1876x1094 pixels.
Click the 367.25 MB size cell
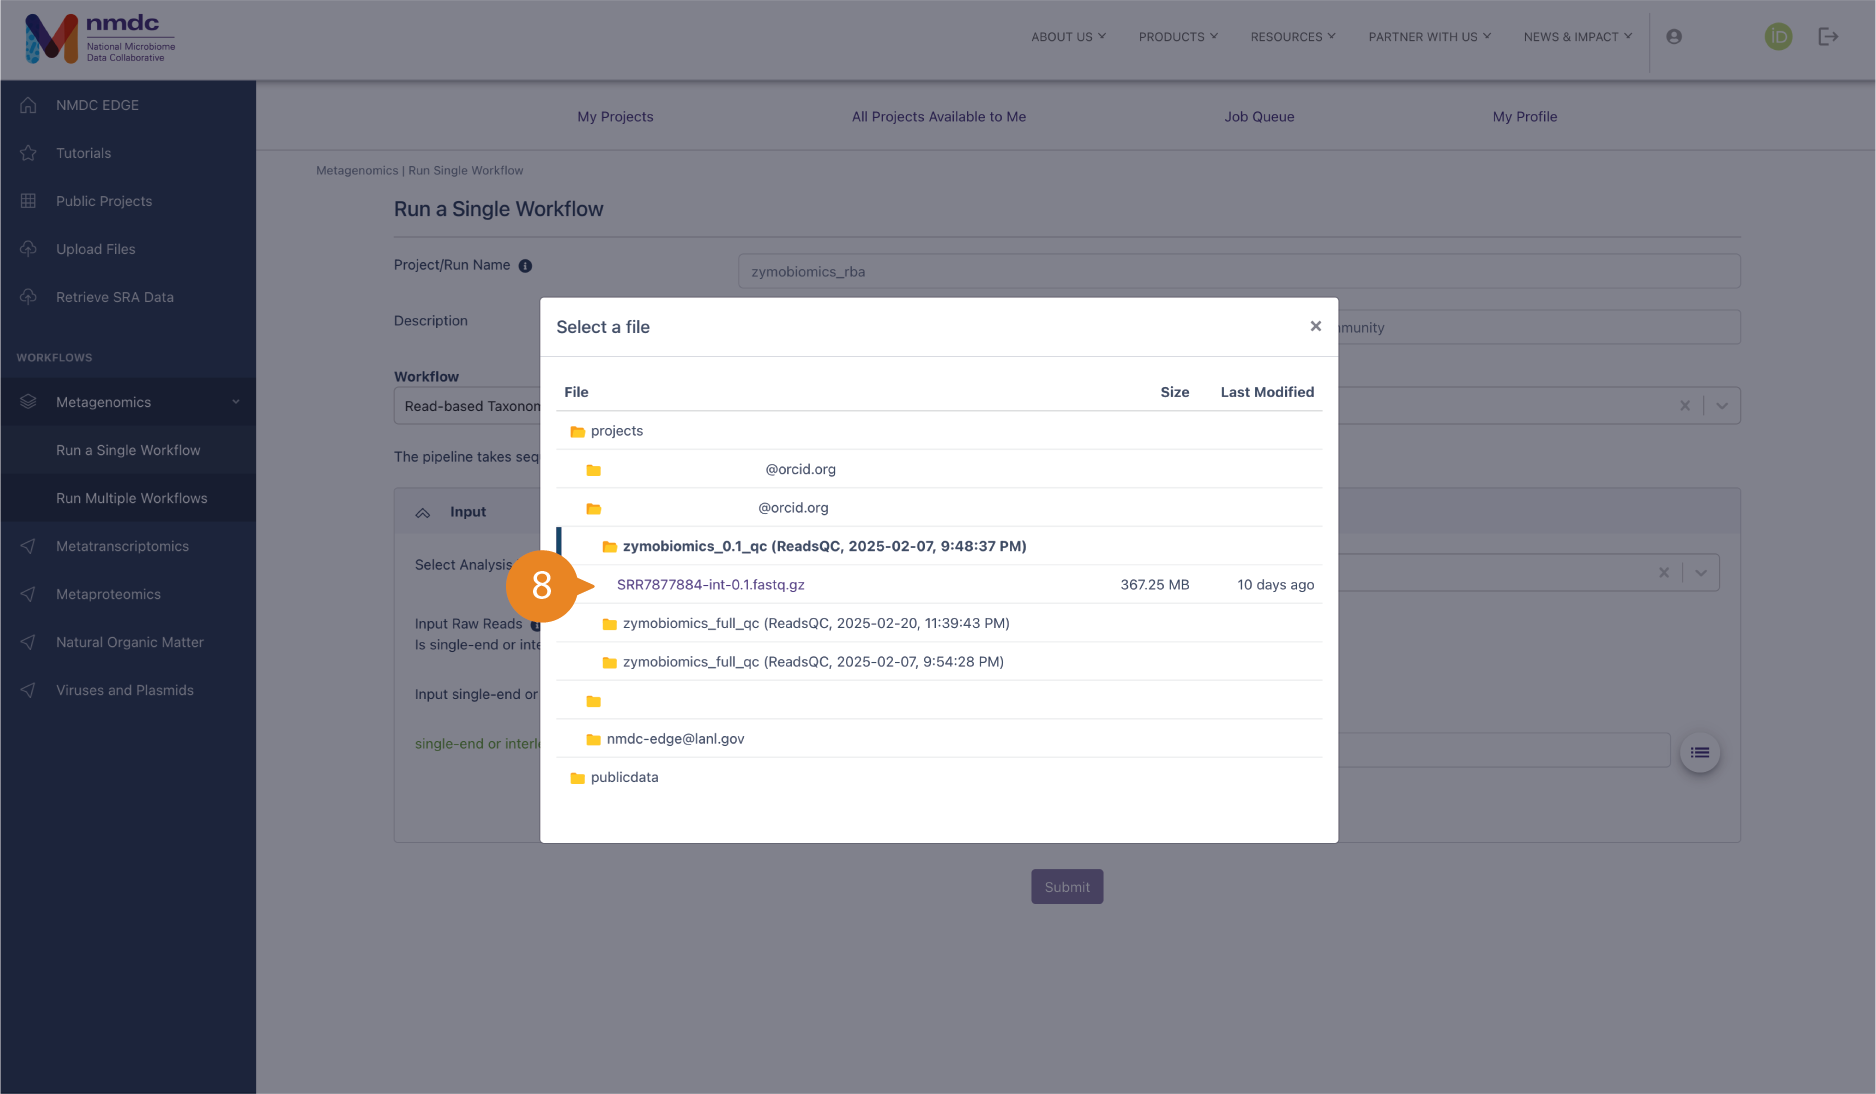click(x=1155, y=585)
